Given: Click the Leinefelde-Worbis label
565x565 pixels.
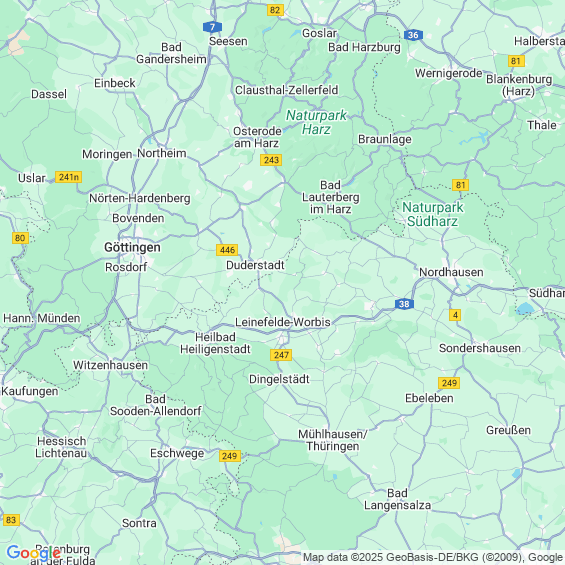Looking at the screenshot, I should pos(282,322).
